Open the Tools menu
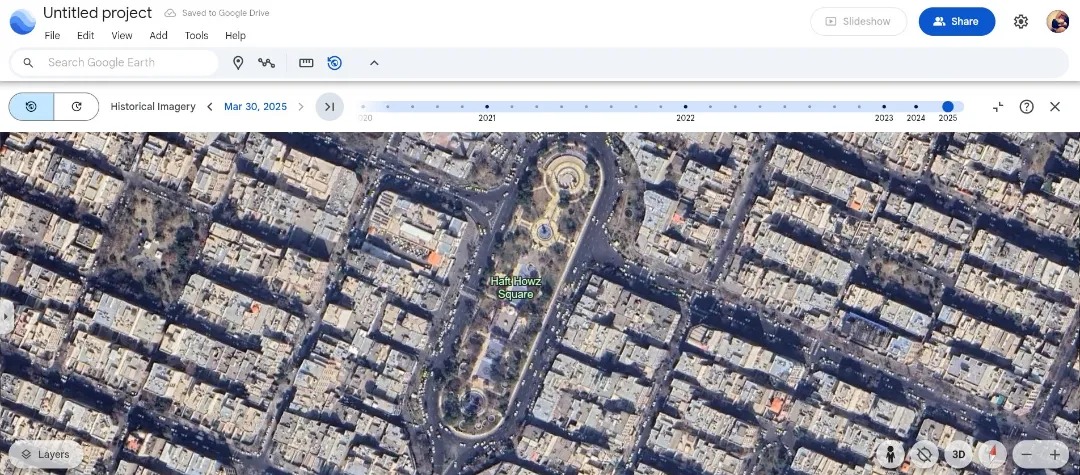 [x=196, y=36]
